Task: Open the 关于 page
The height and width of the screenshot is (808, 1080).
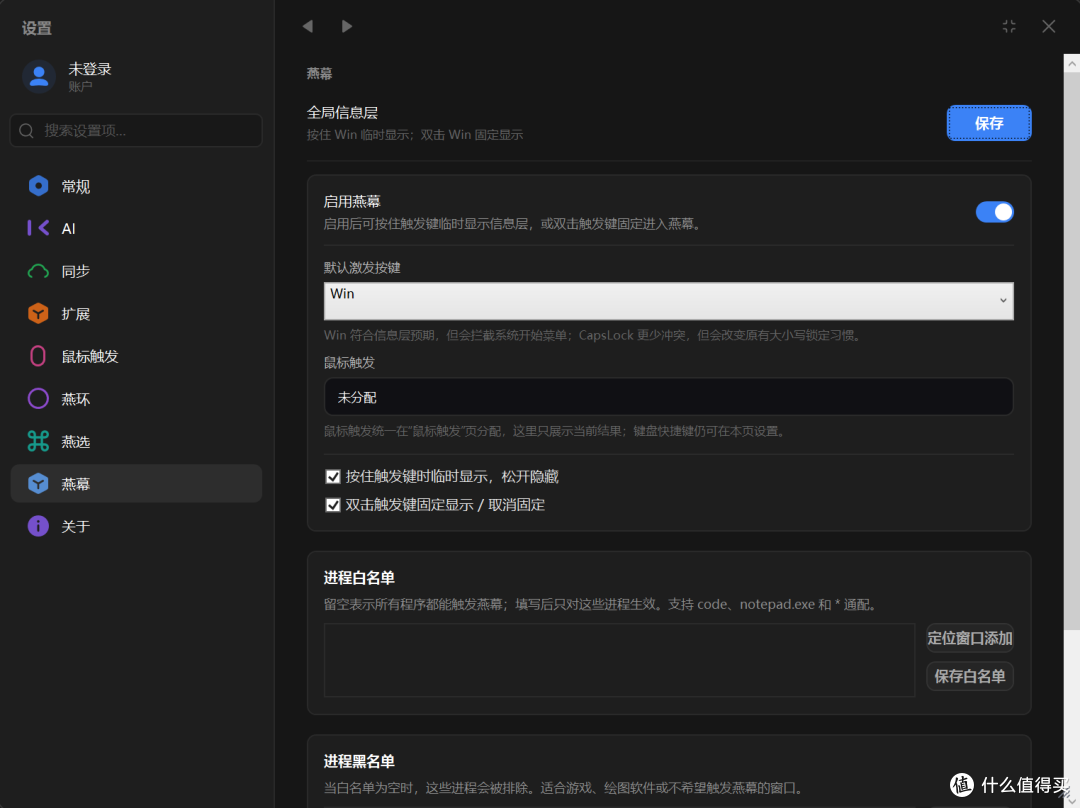Action: tap(136, 526)
